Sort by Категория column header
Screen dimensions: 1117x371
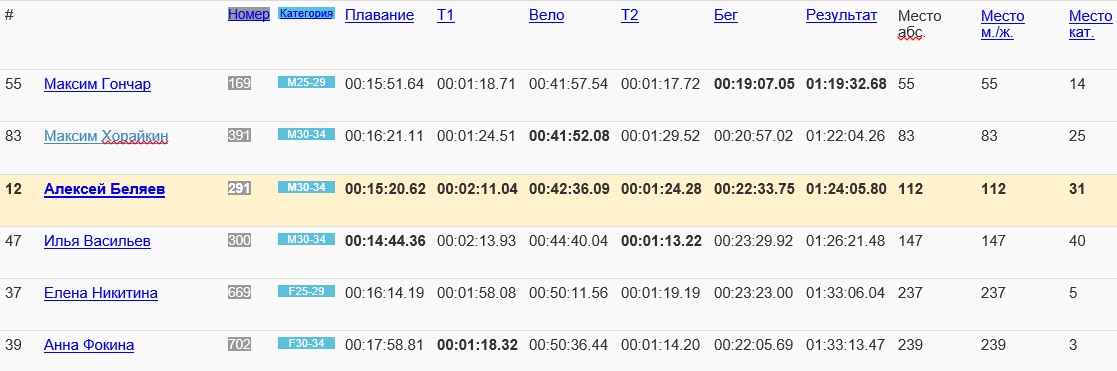[306, 13]
